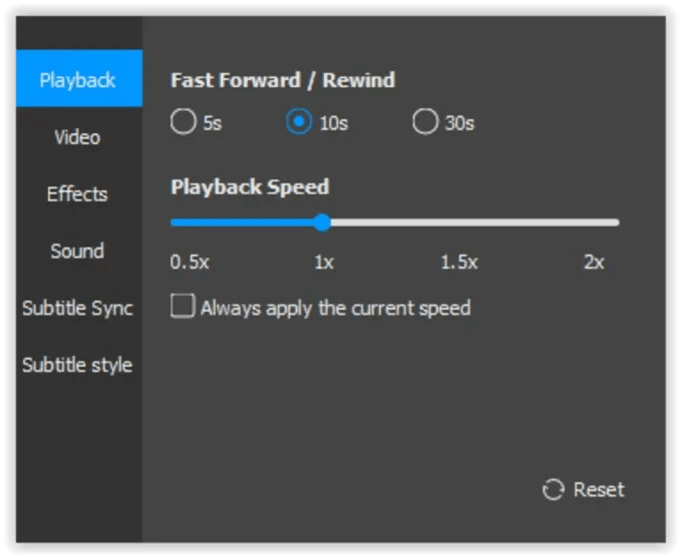Screen dimensions: 680x557
Task: Click the far right end of speed slider track
Action: [616, 223]
